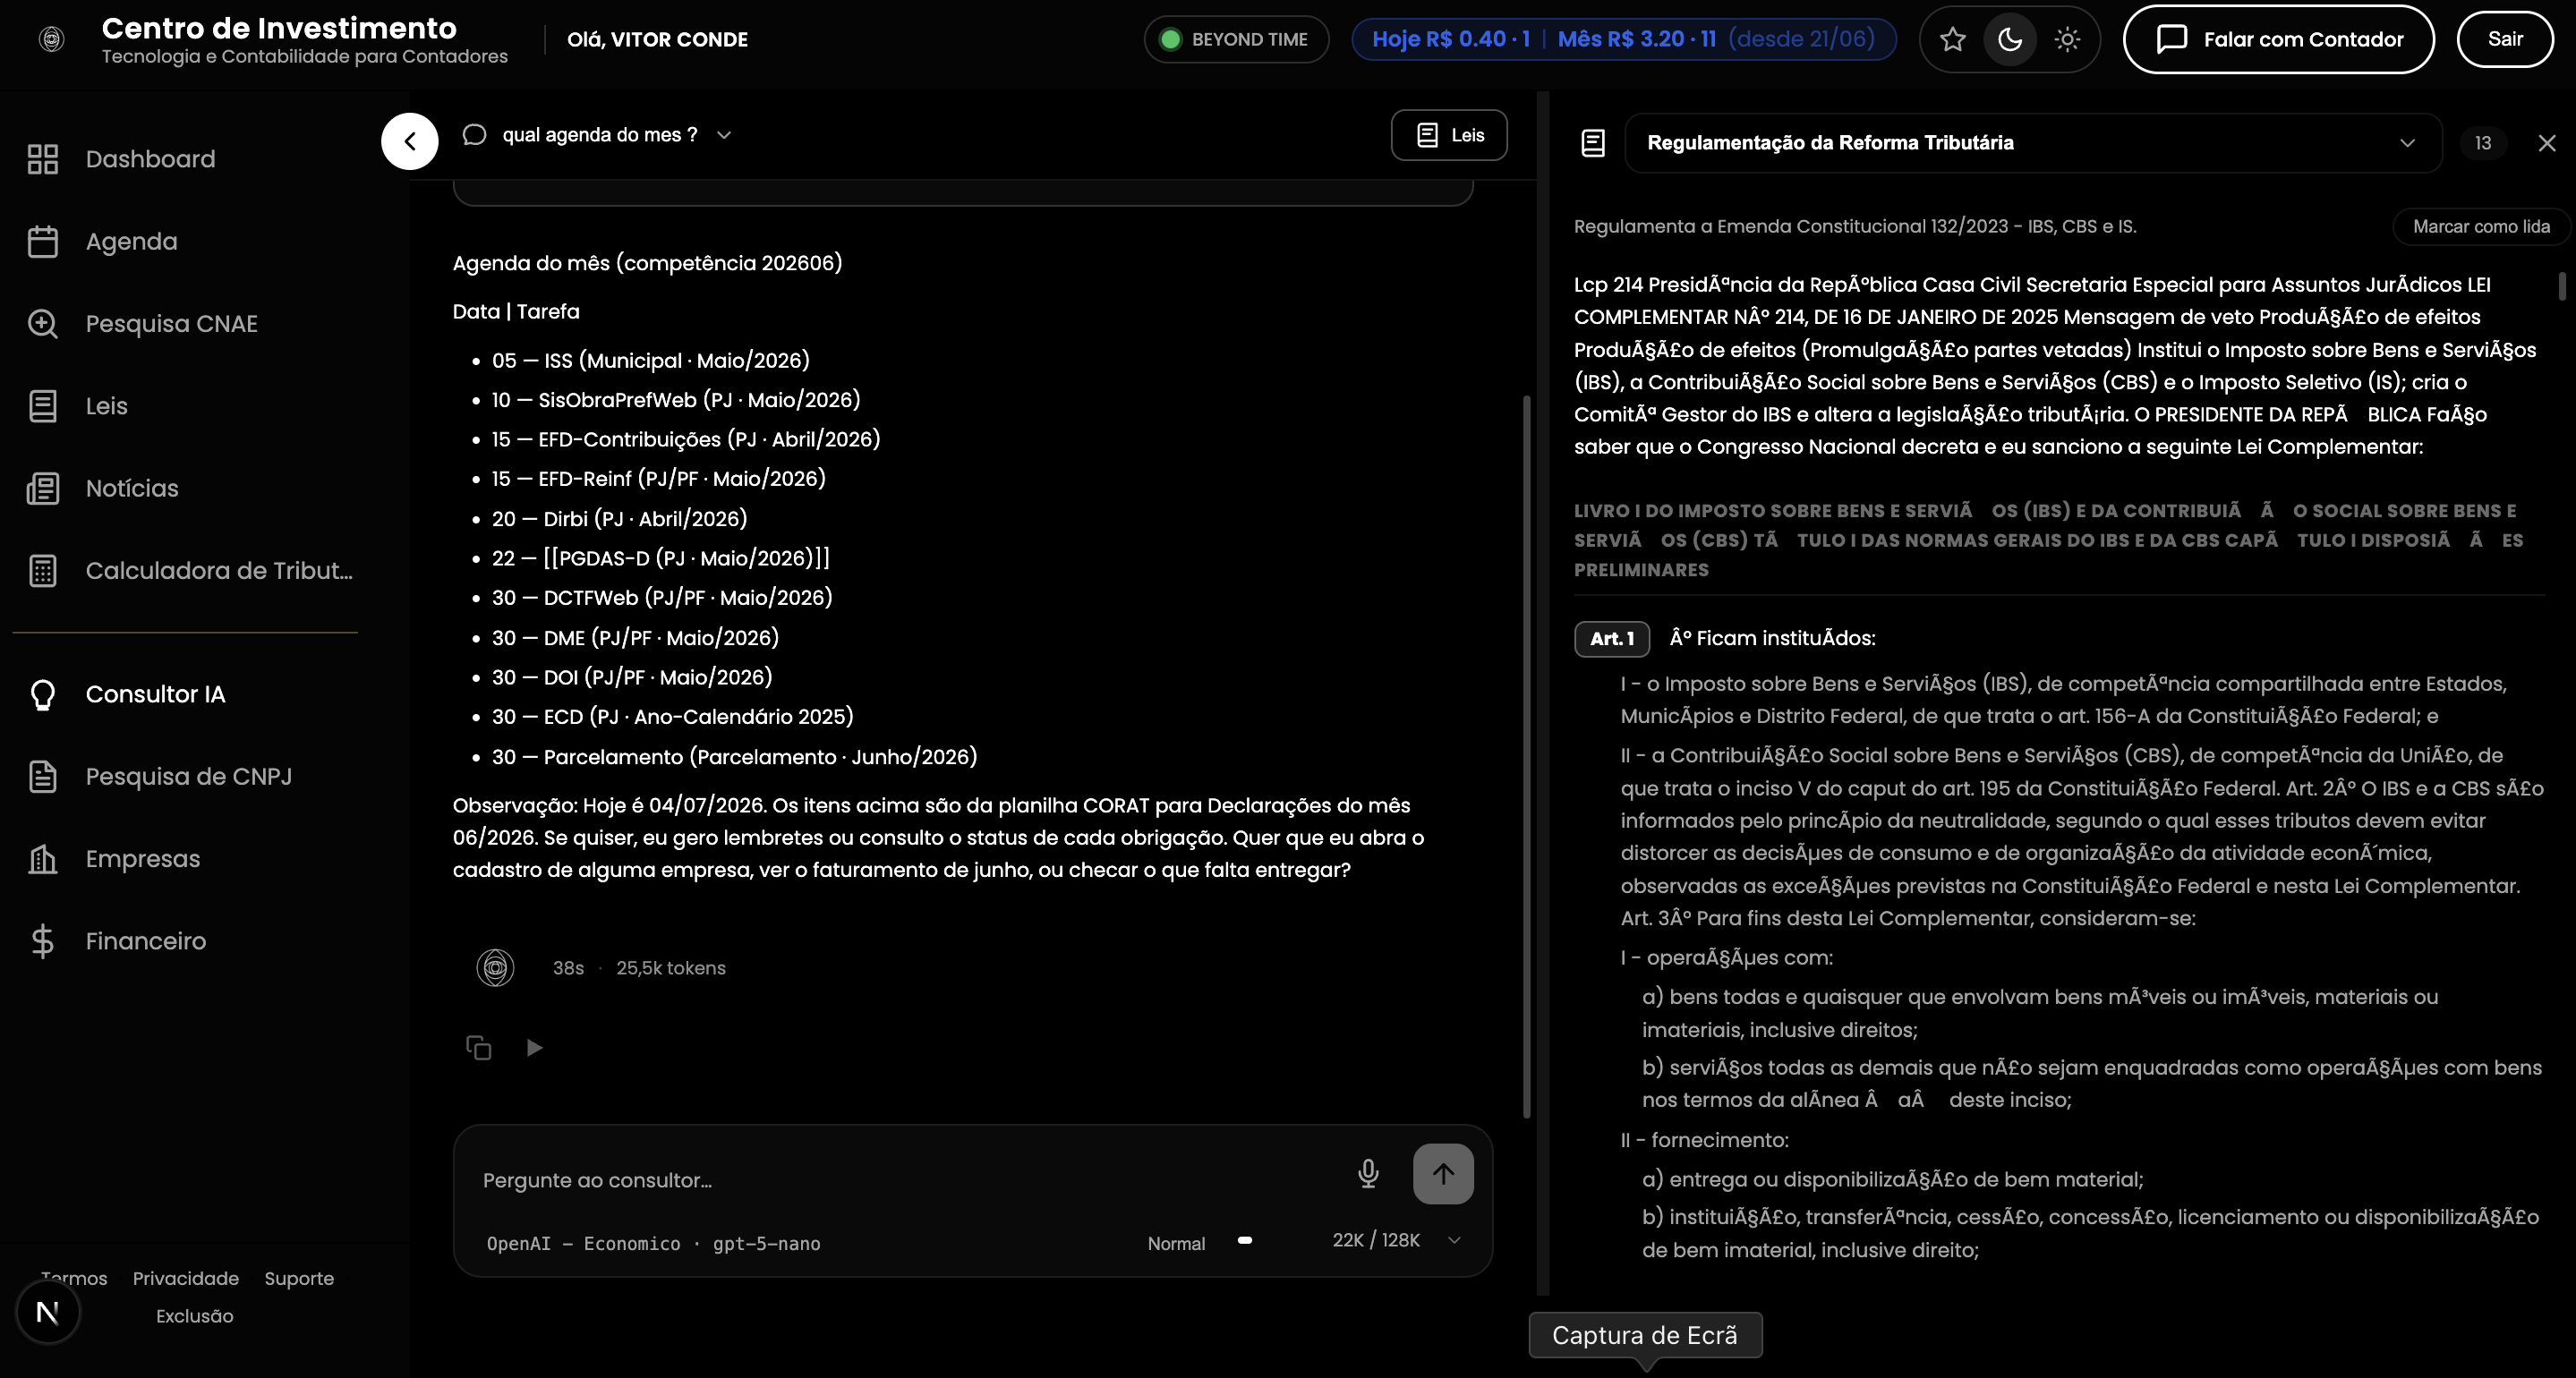Open Pesquisa de CNPJ
Viewport: 2576px width, 1378px height.
189,776
